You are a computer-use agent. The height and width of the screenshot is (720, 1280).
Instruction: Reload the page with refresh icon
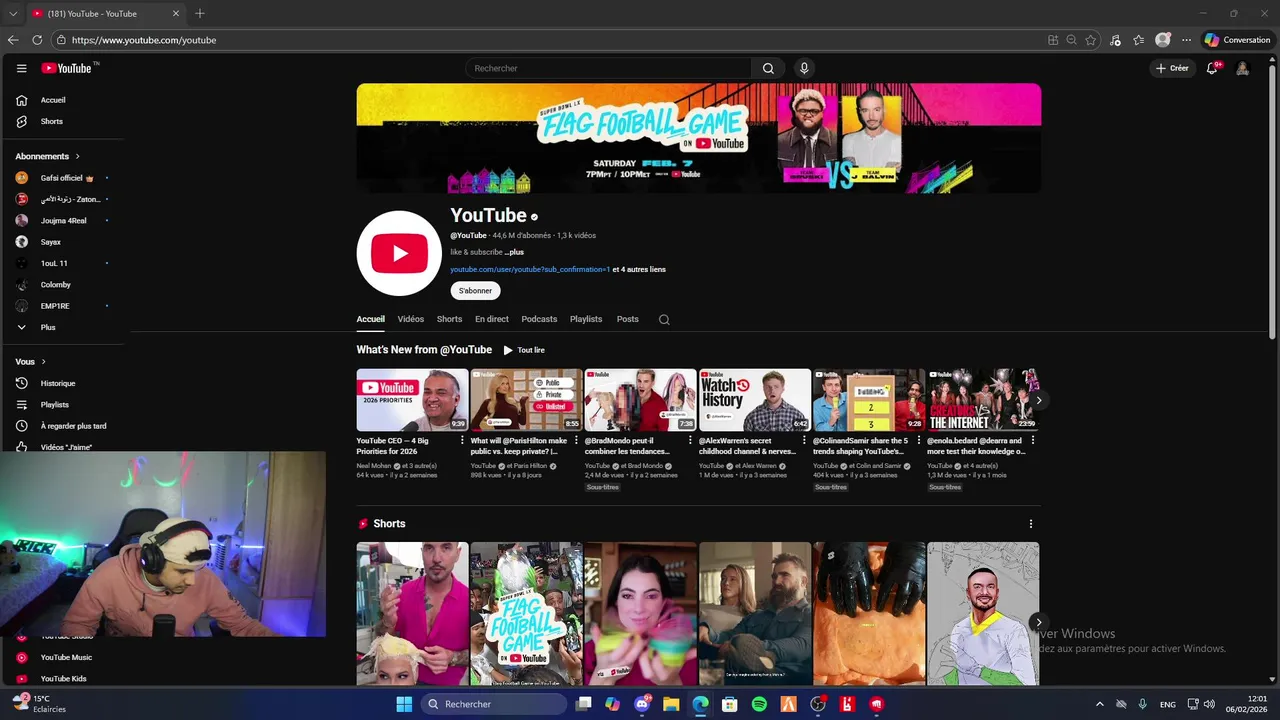pos(37,40)
